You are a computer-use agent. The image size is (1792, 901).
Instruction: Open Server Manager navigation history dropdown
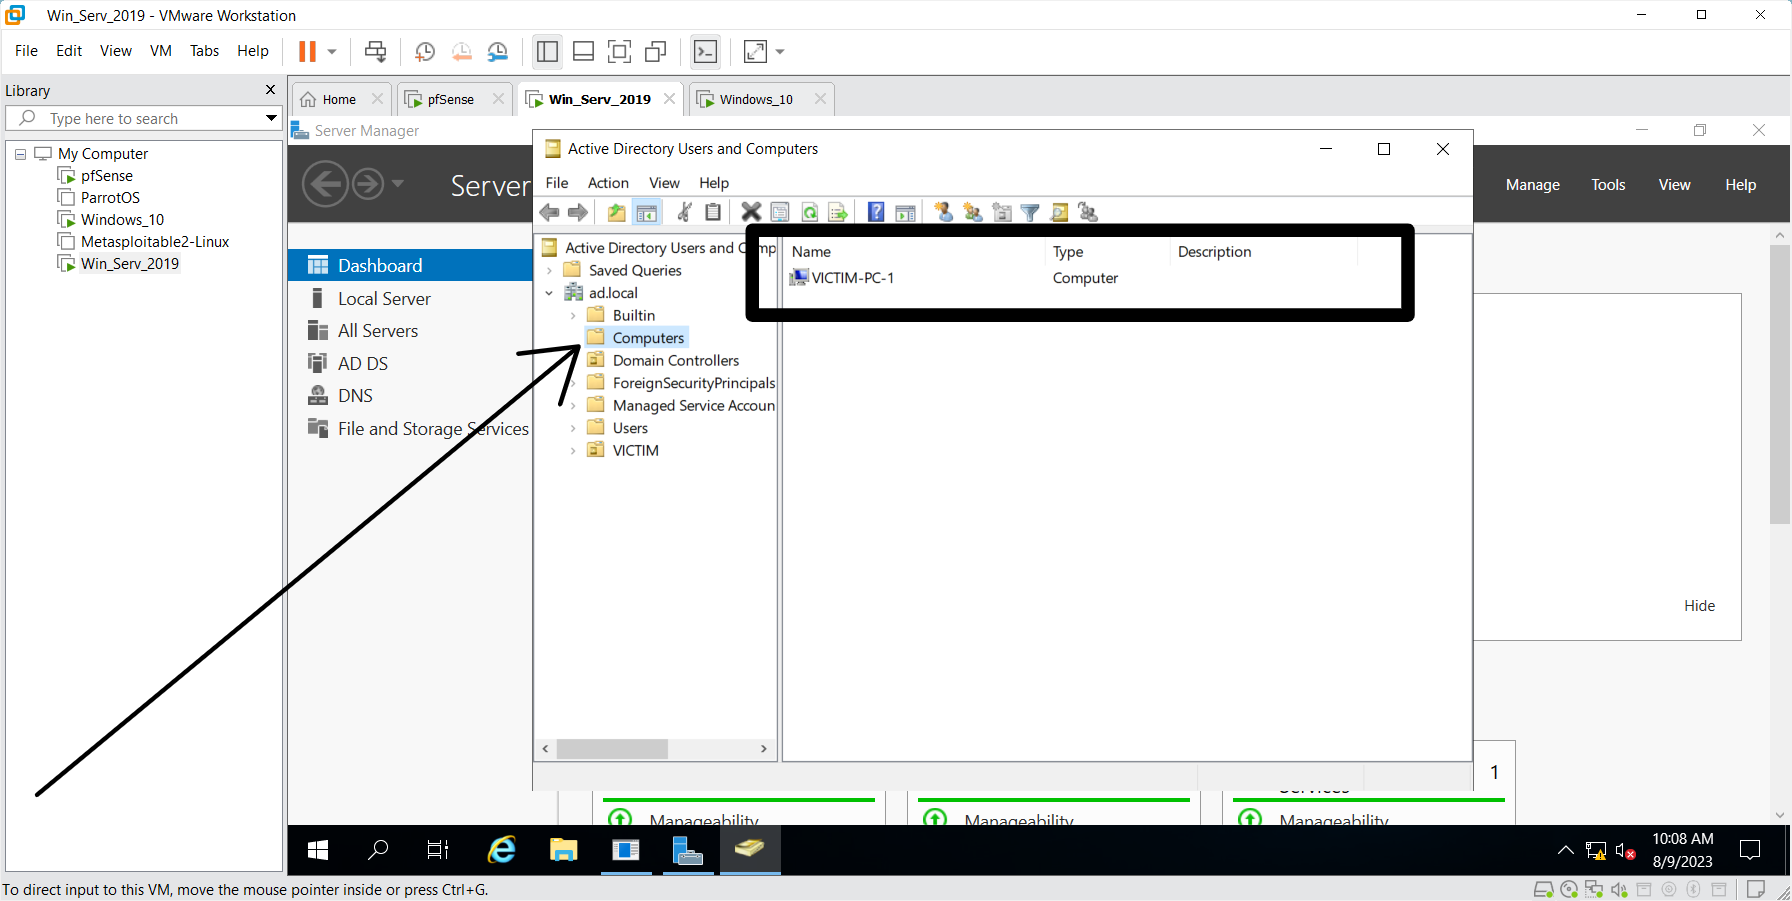(x=398, y=184)
